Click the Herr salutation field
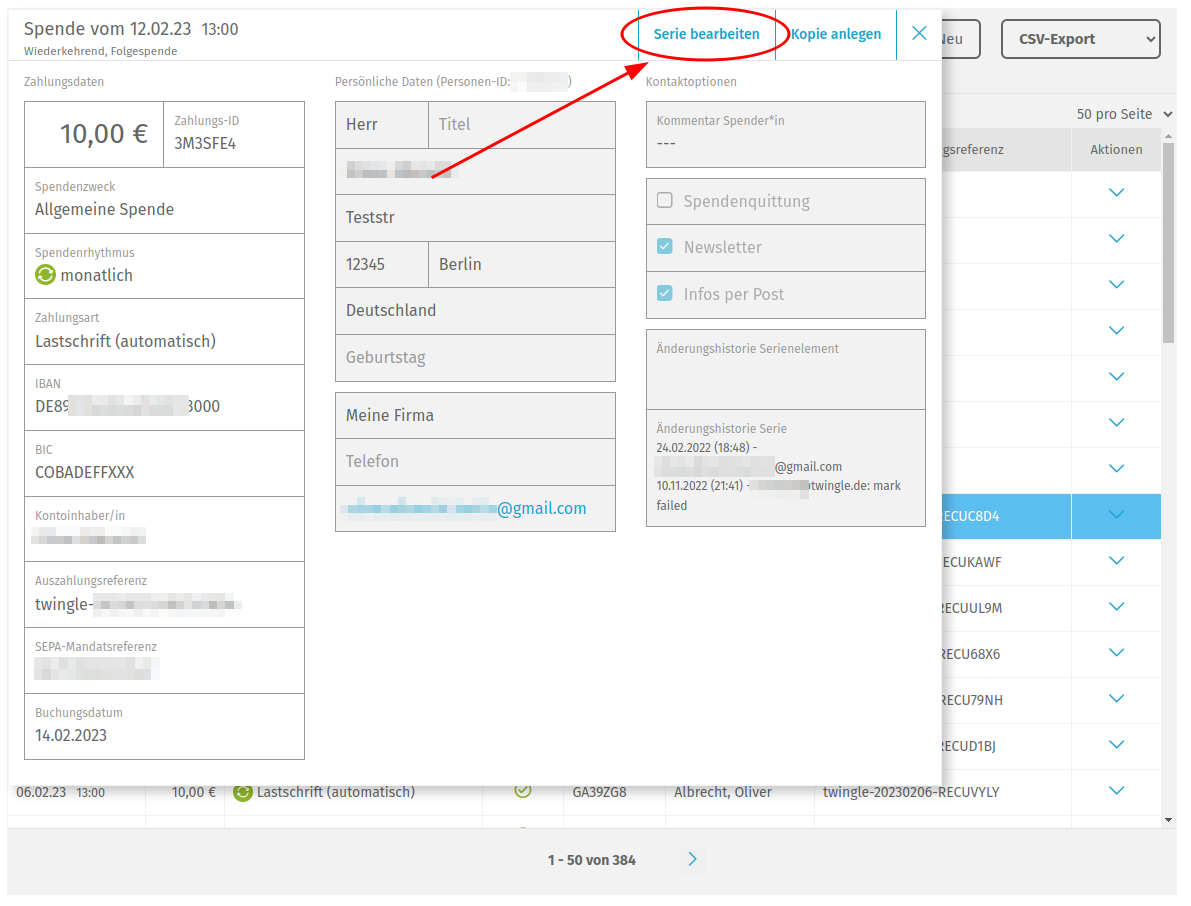The width and height of the screenshot is (1191, 906). [x=382, y=125]
